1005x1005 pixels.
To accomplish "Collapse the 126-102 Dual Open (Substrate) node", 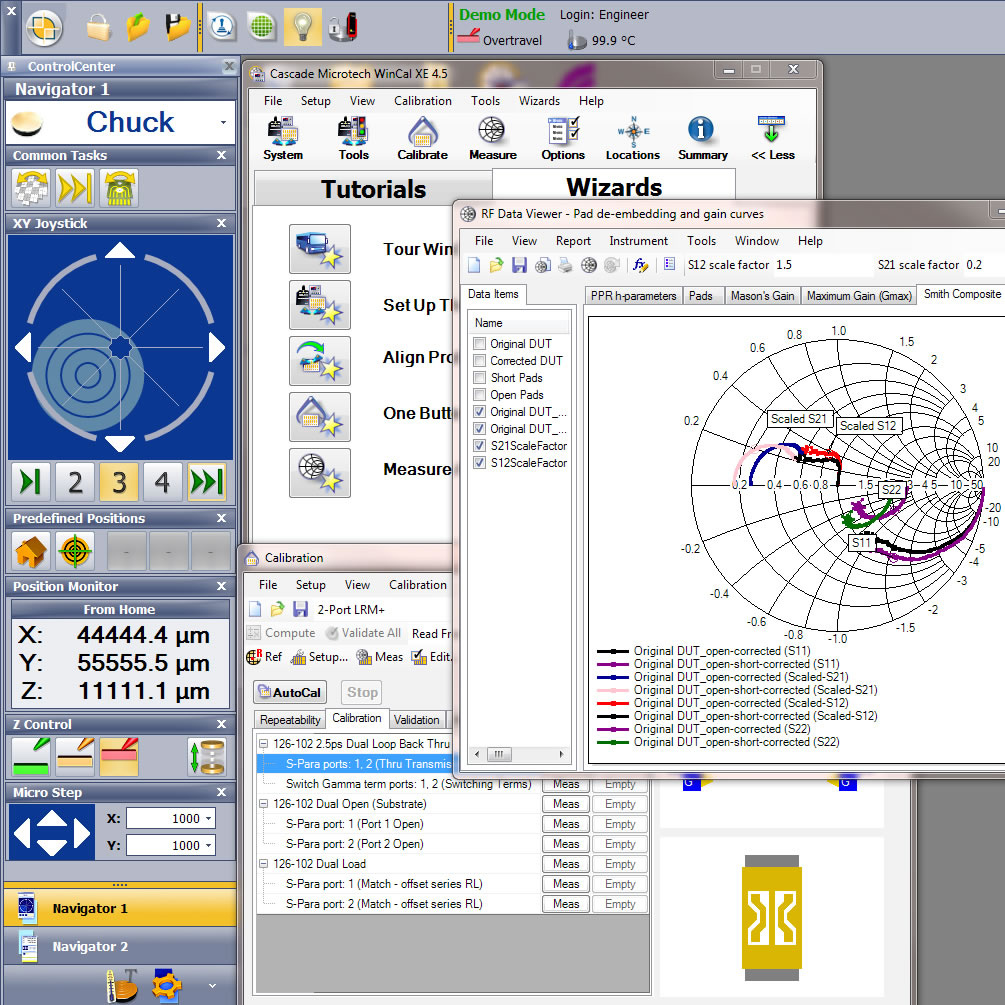I will click(263, 804).
